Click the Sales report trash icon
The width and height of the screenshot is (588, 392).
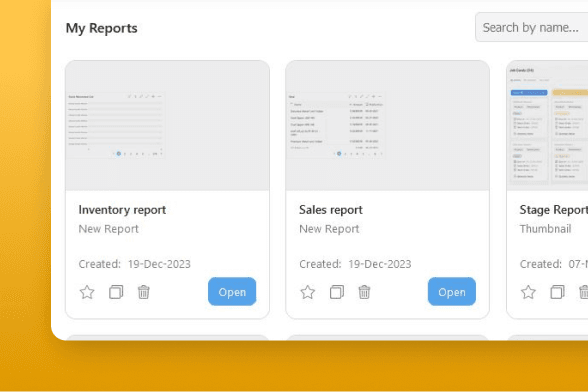click(x=364, y=292)
